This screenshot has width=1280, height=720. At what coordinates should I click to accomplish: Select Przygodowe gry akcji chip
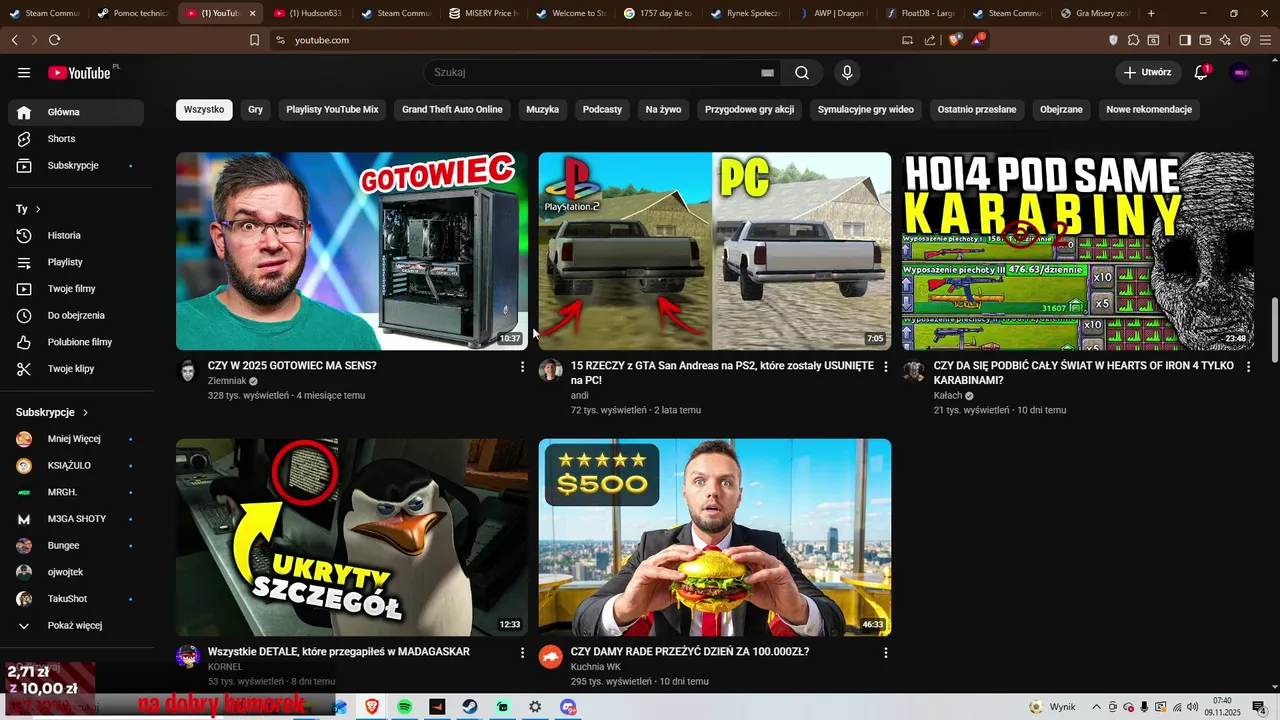(749, 109)
